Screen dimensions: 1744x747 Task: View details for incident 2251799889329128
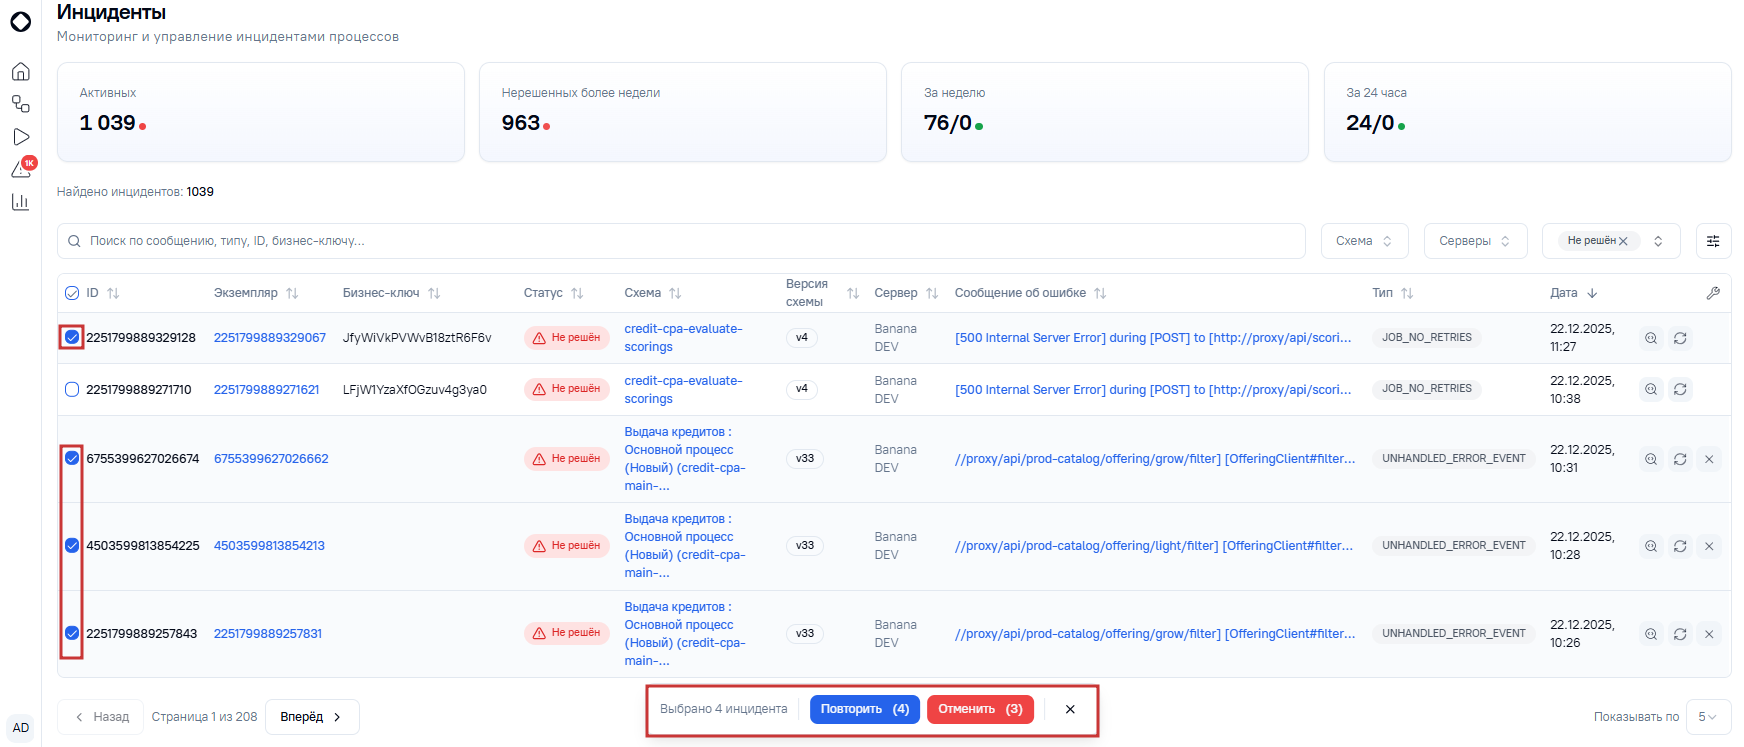pyautogui.click(x=1651, y=338)
